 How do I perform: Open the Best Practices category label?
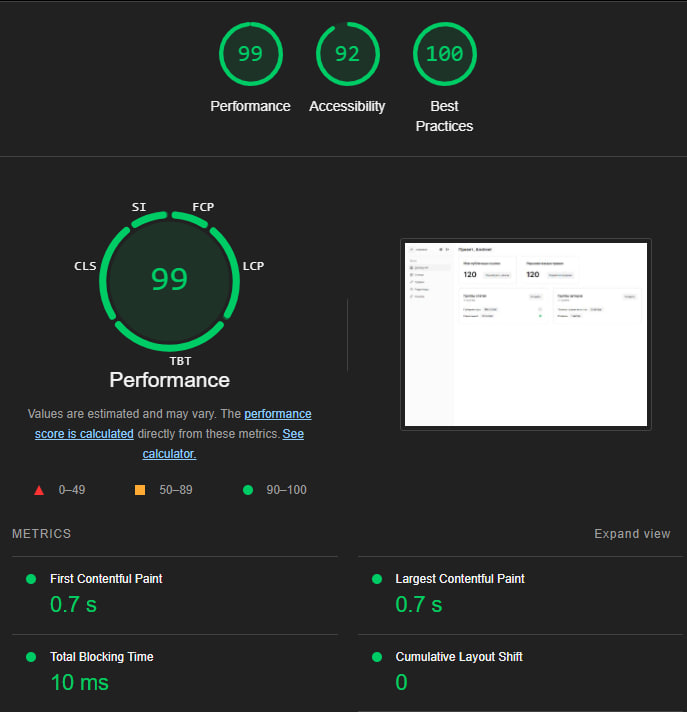tap(445, 116)
